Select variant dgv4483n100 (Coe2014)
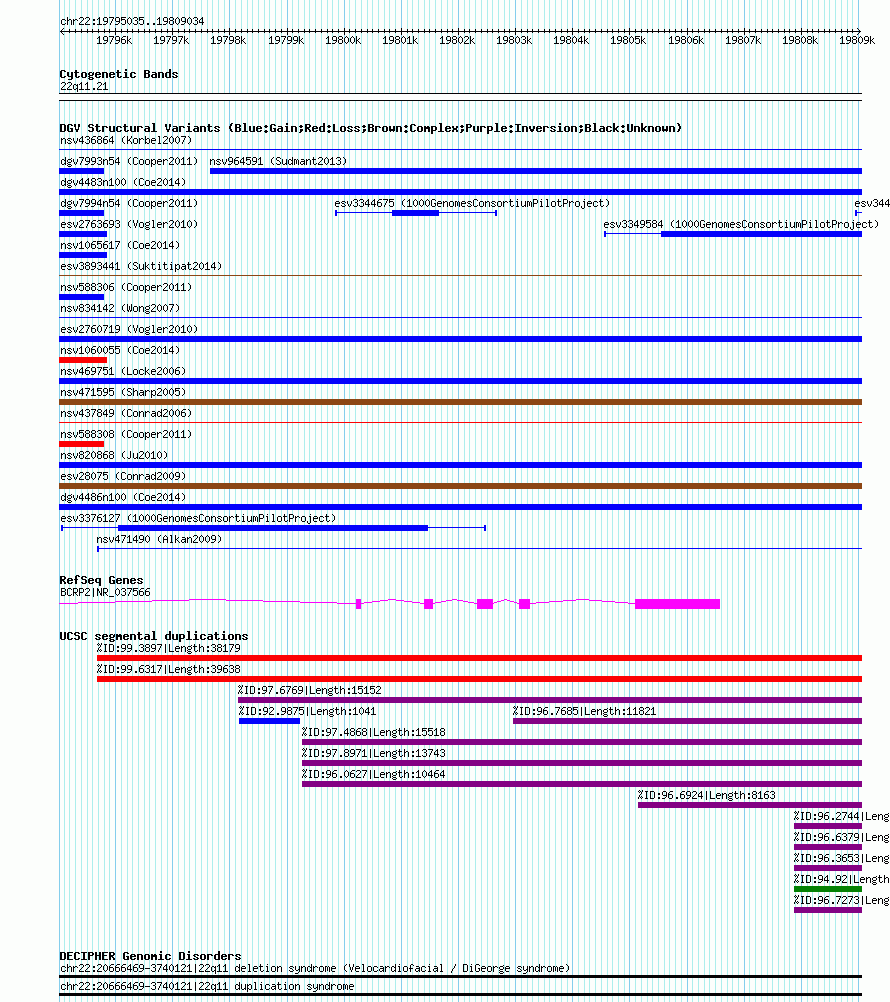890x1002 pixels. [x=123, y=182]
